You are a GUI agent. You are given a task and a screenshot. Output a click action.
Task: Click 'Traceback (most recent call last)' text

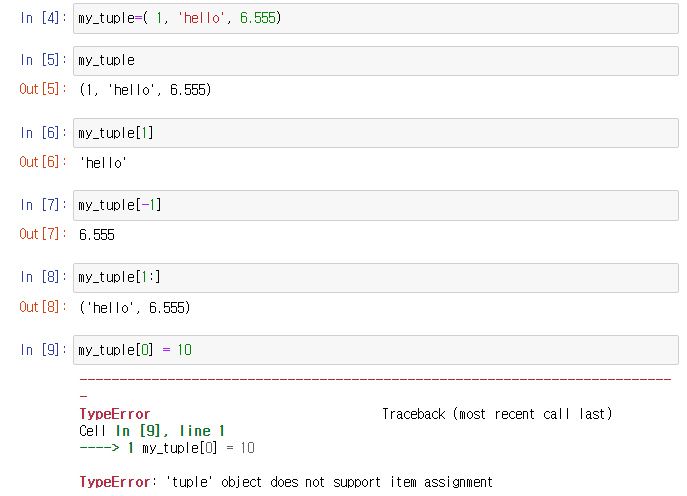pyautogui.click(x=497, y=414)
